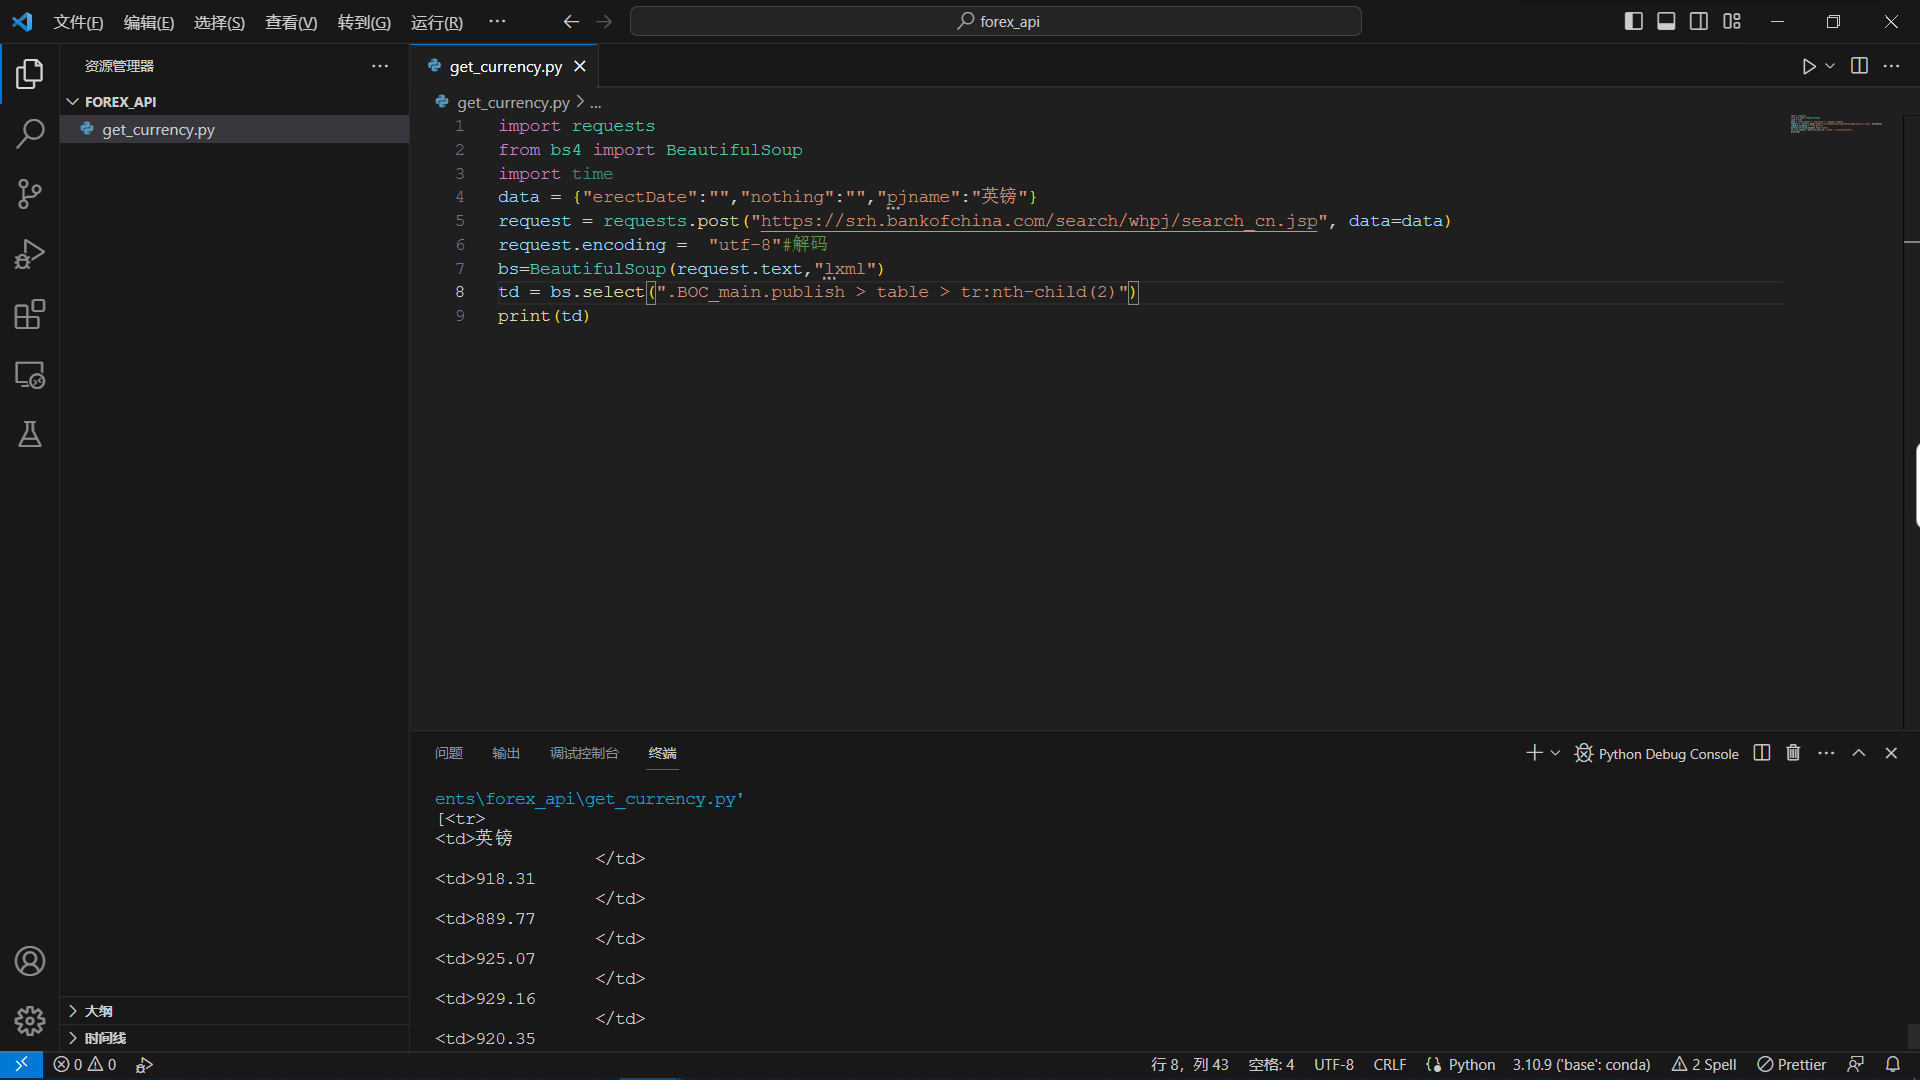
Task: Toggle the bottom panel visibility
Action: (x=1666, y=21)
